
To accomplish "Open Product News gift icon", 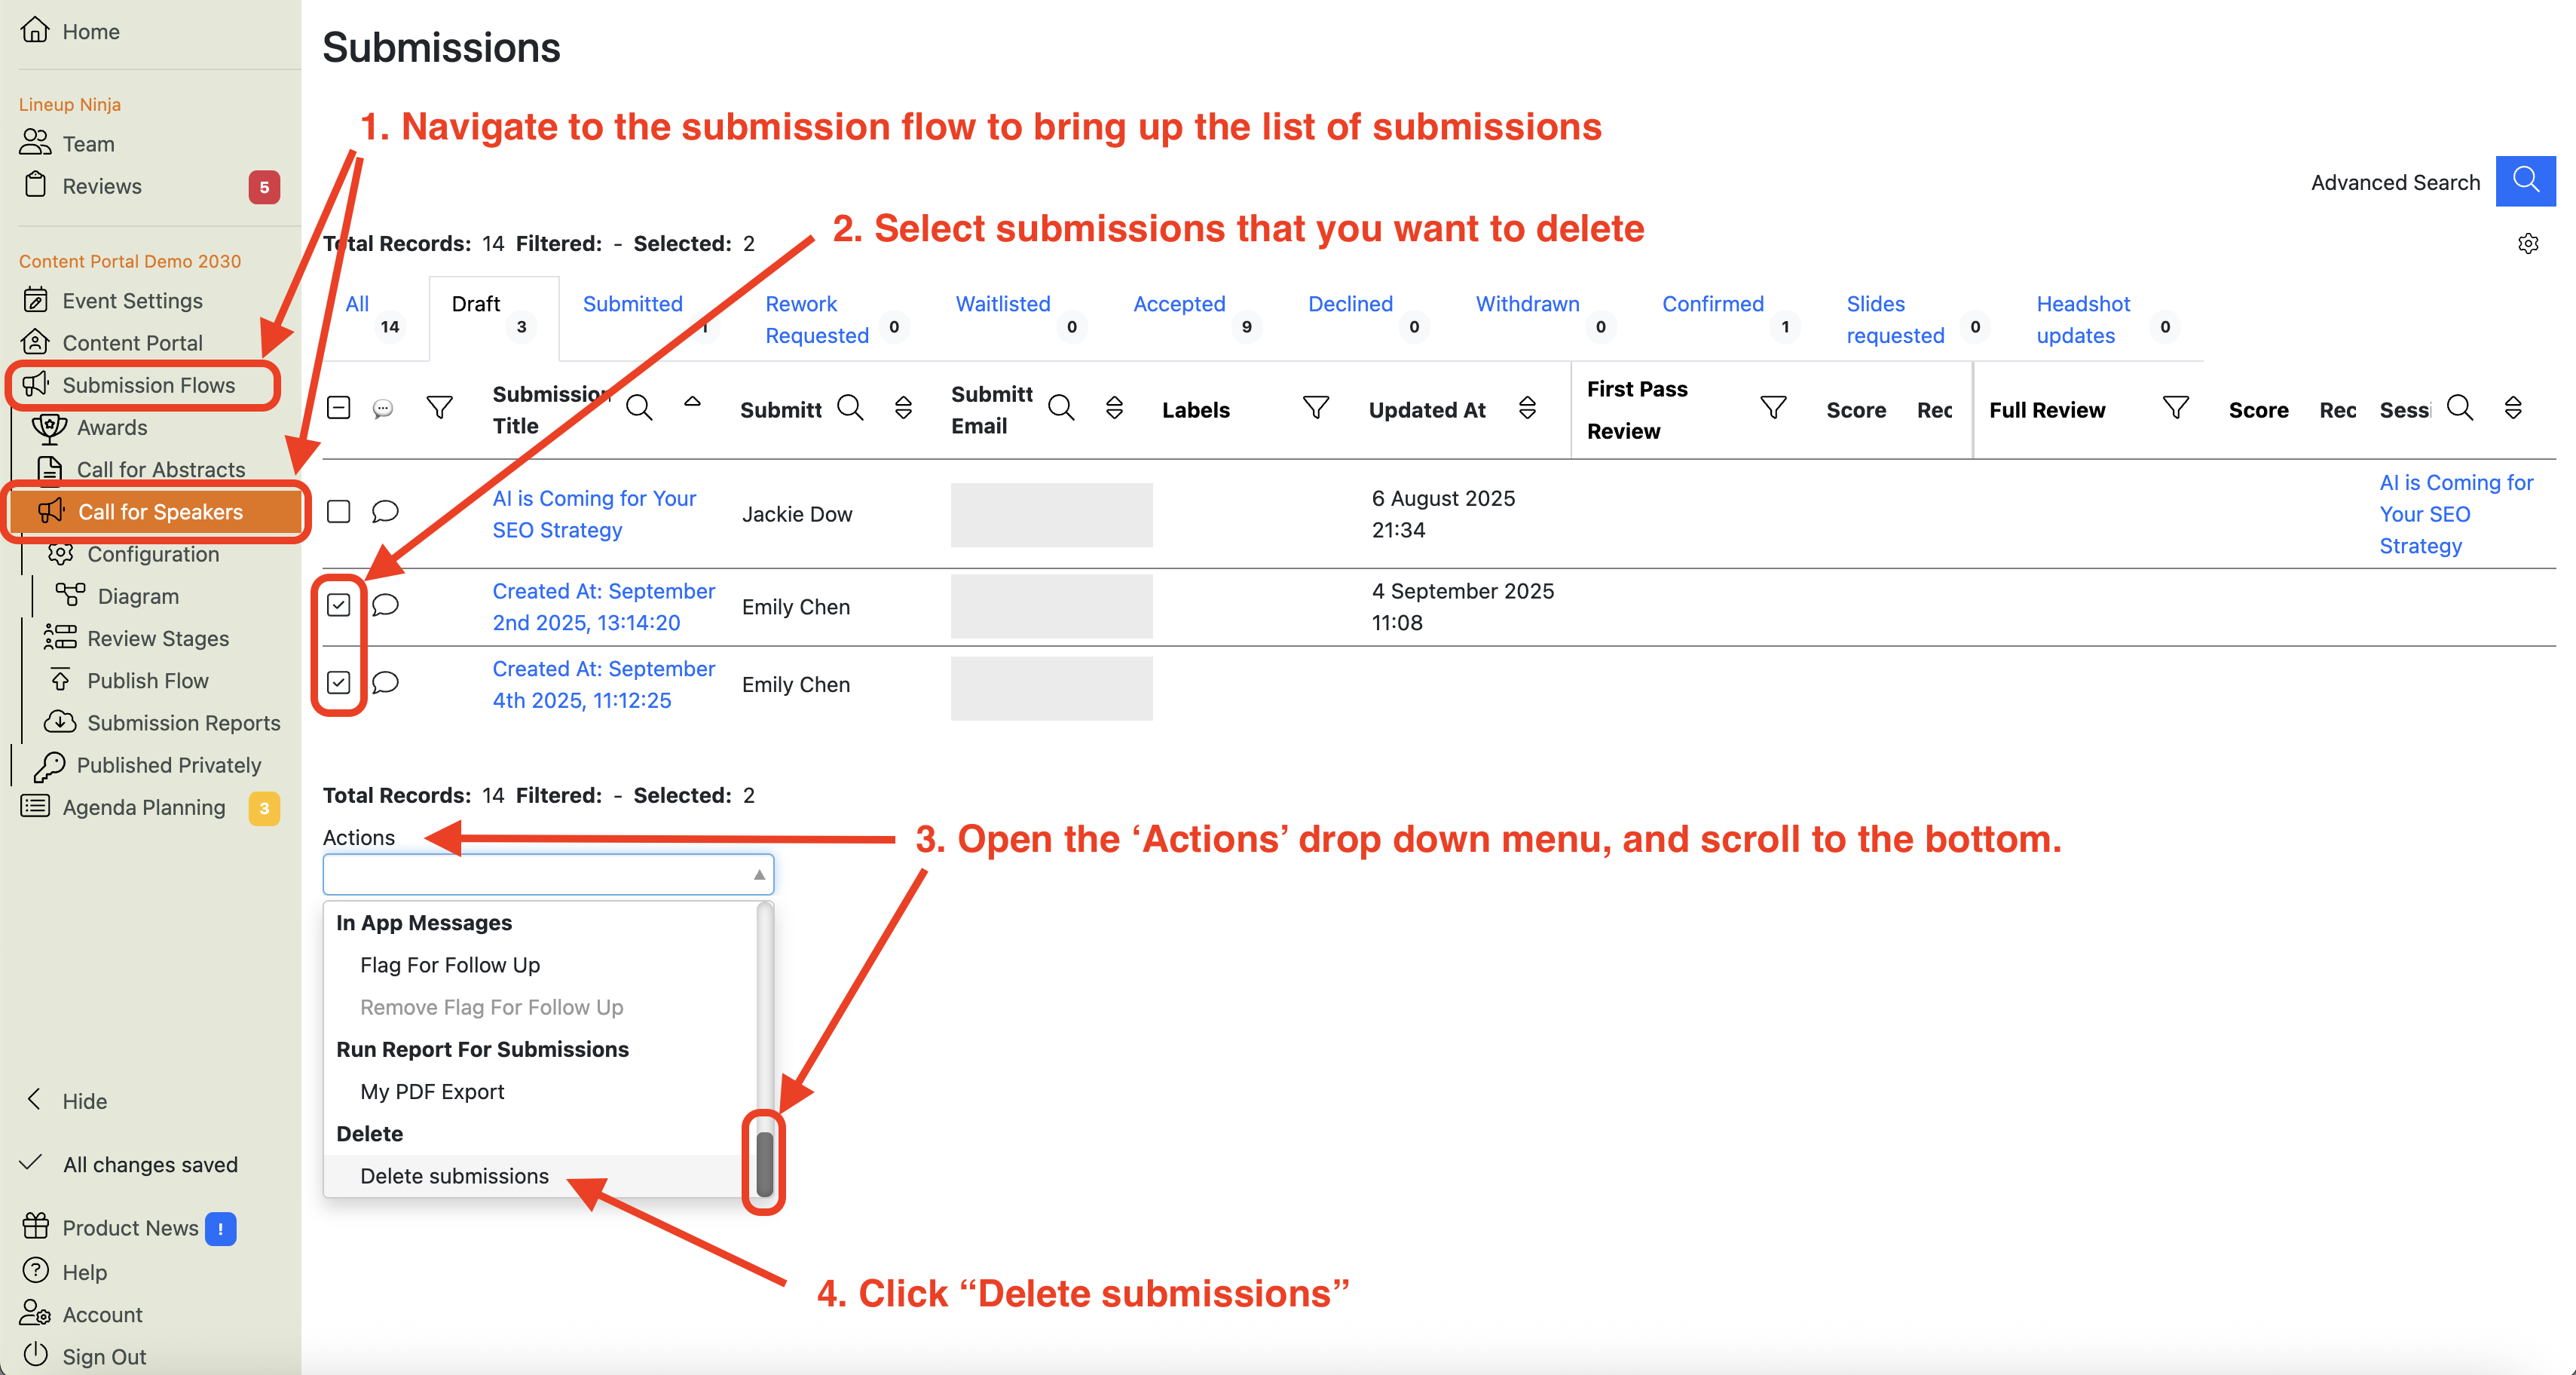I will pyautogui.click(x=36, y=1226).
